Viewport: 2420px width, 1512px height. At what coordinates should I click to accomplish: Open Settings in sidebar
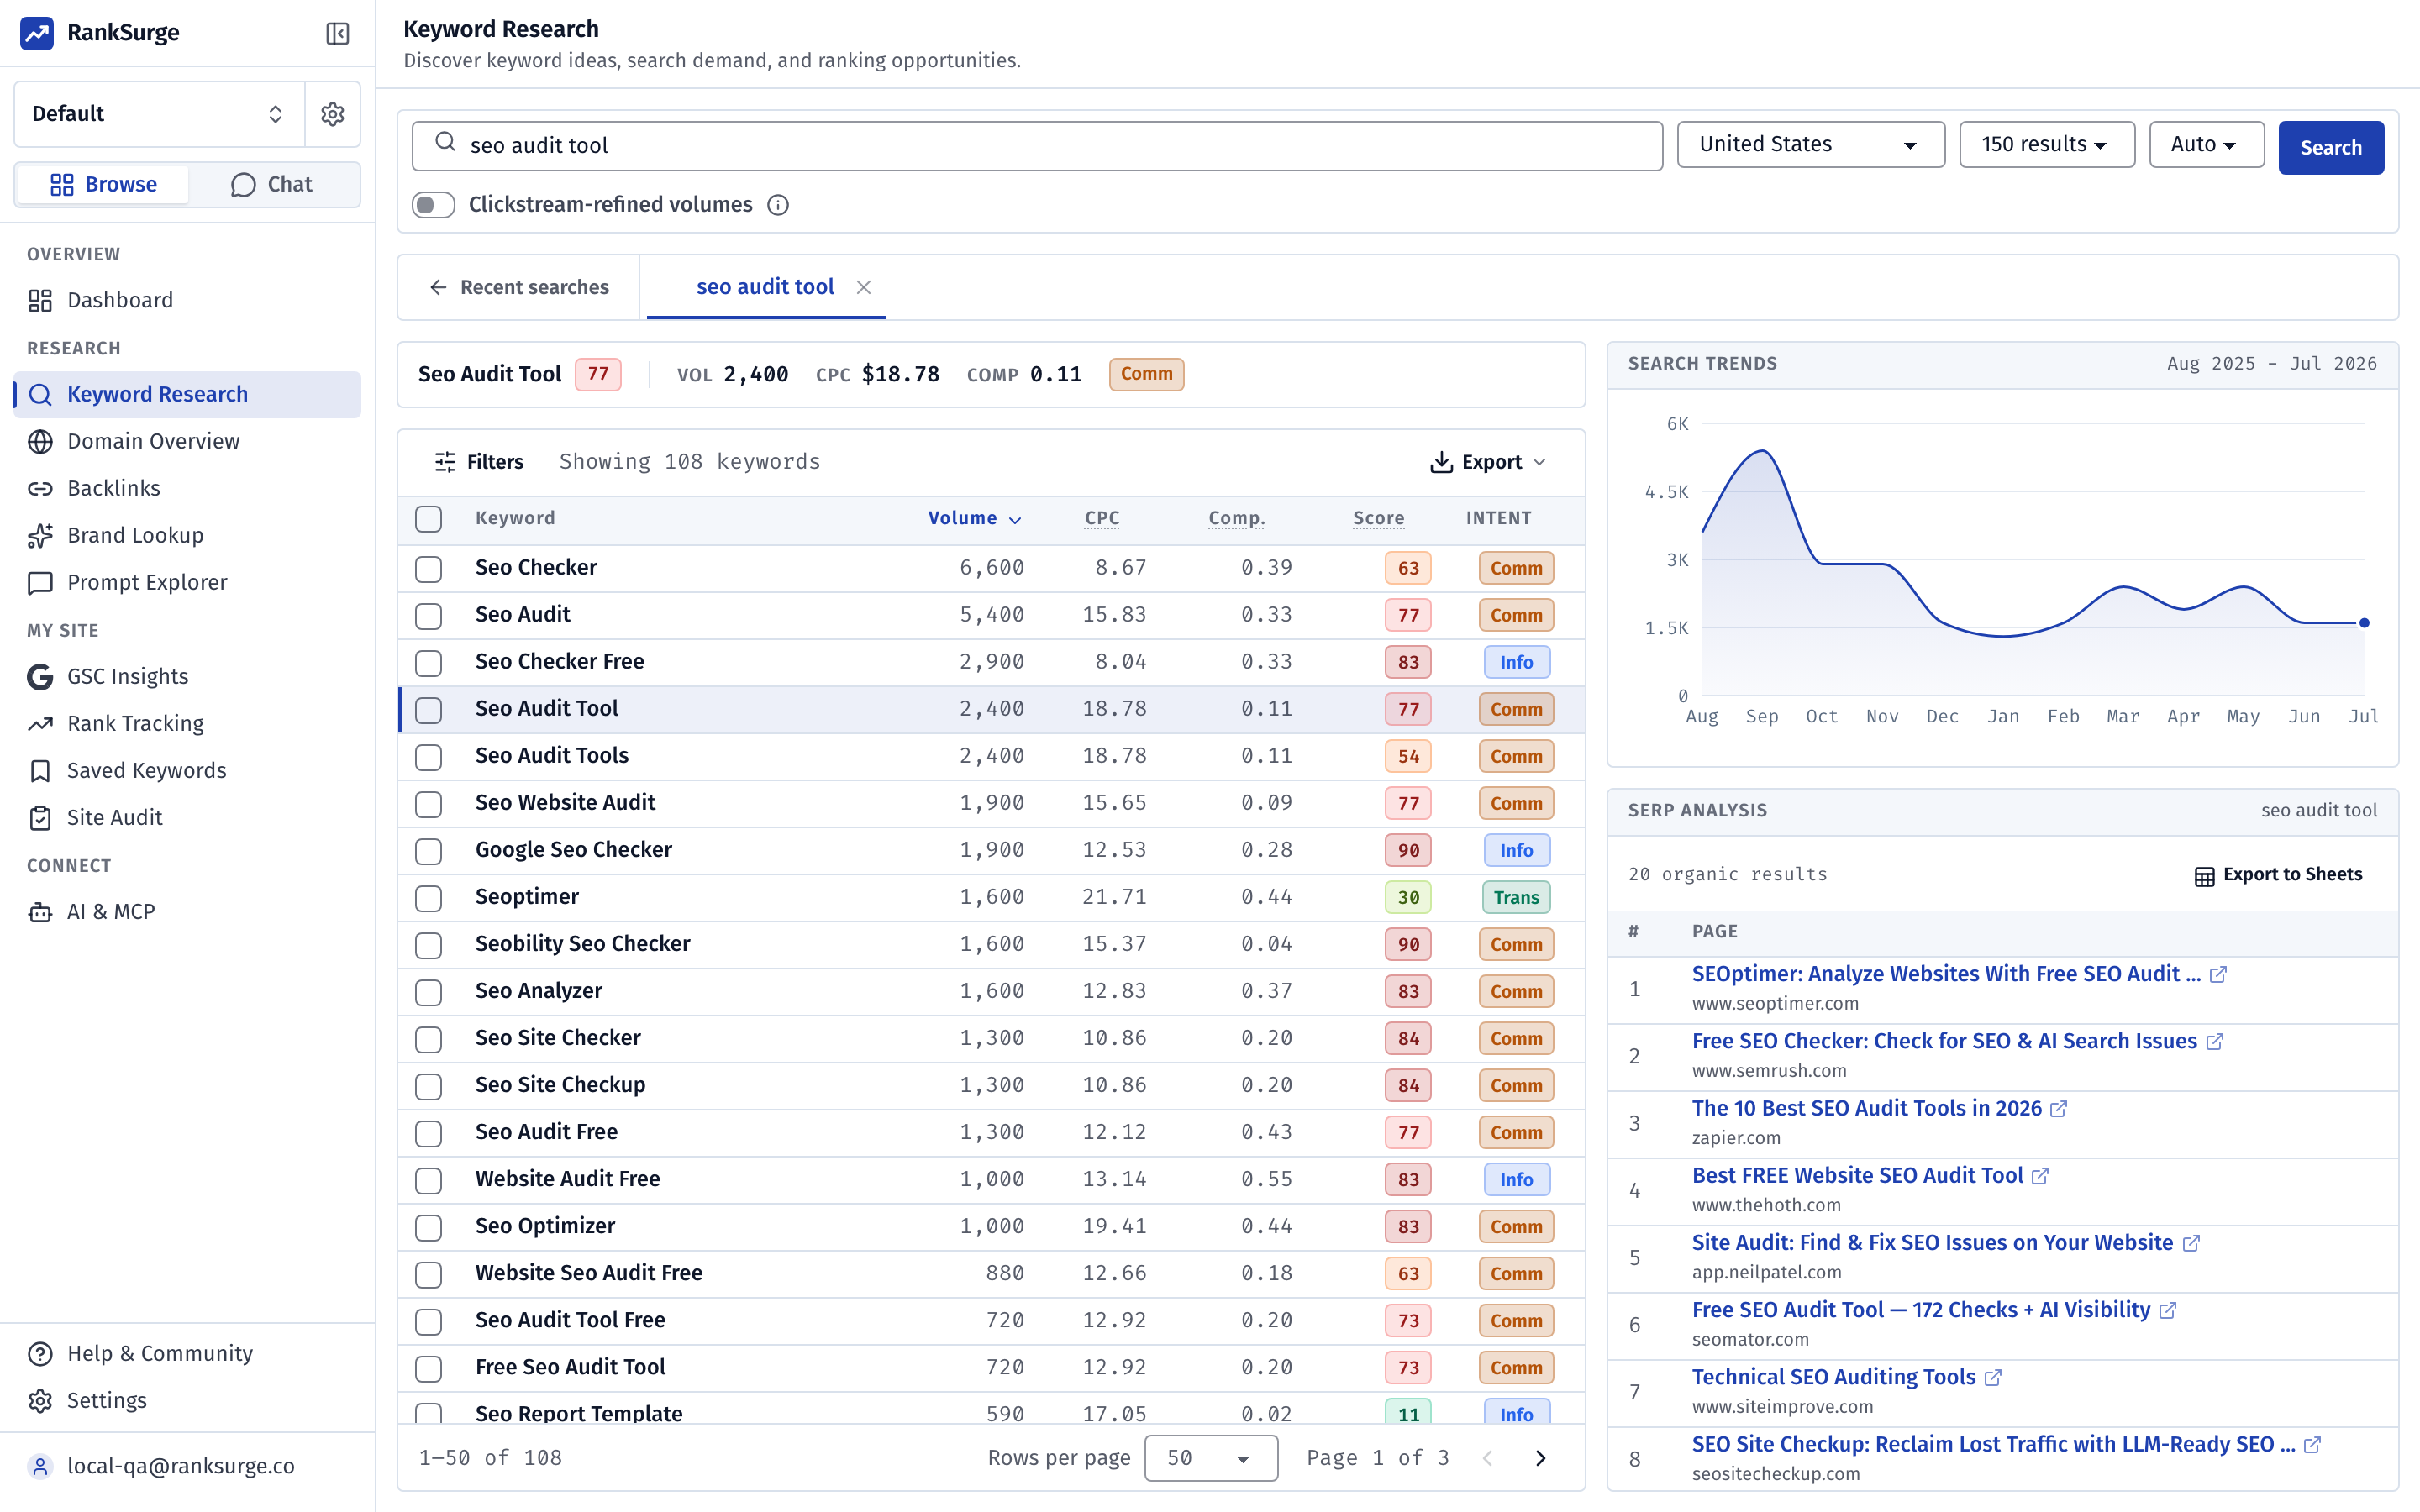coord(187,1400)
